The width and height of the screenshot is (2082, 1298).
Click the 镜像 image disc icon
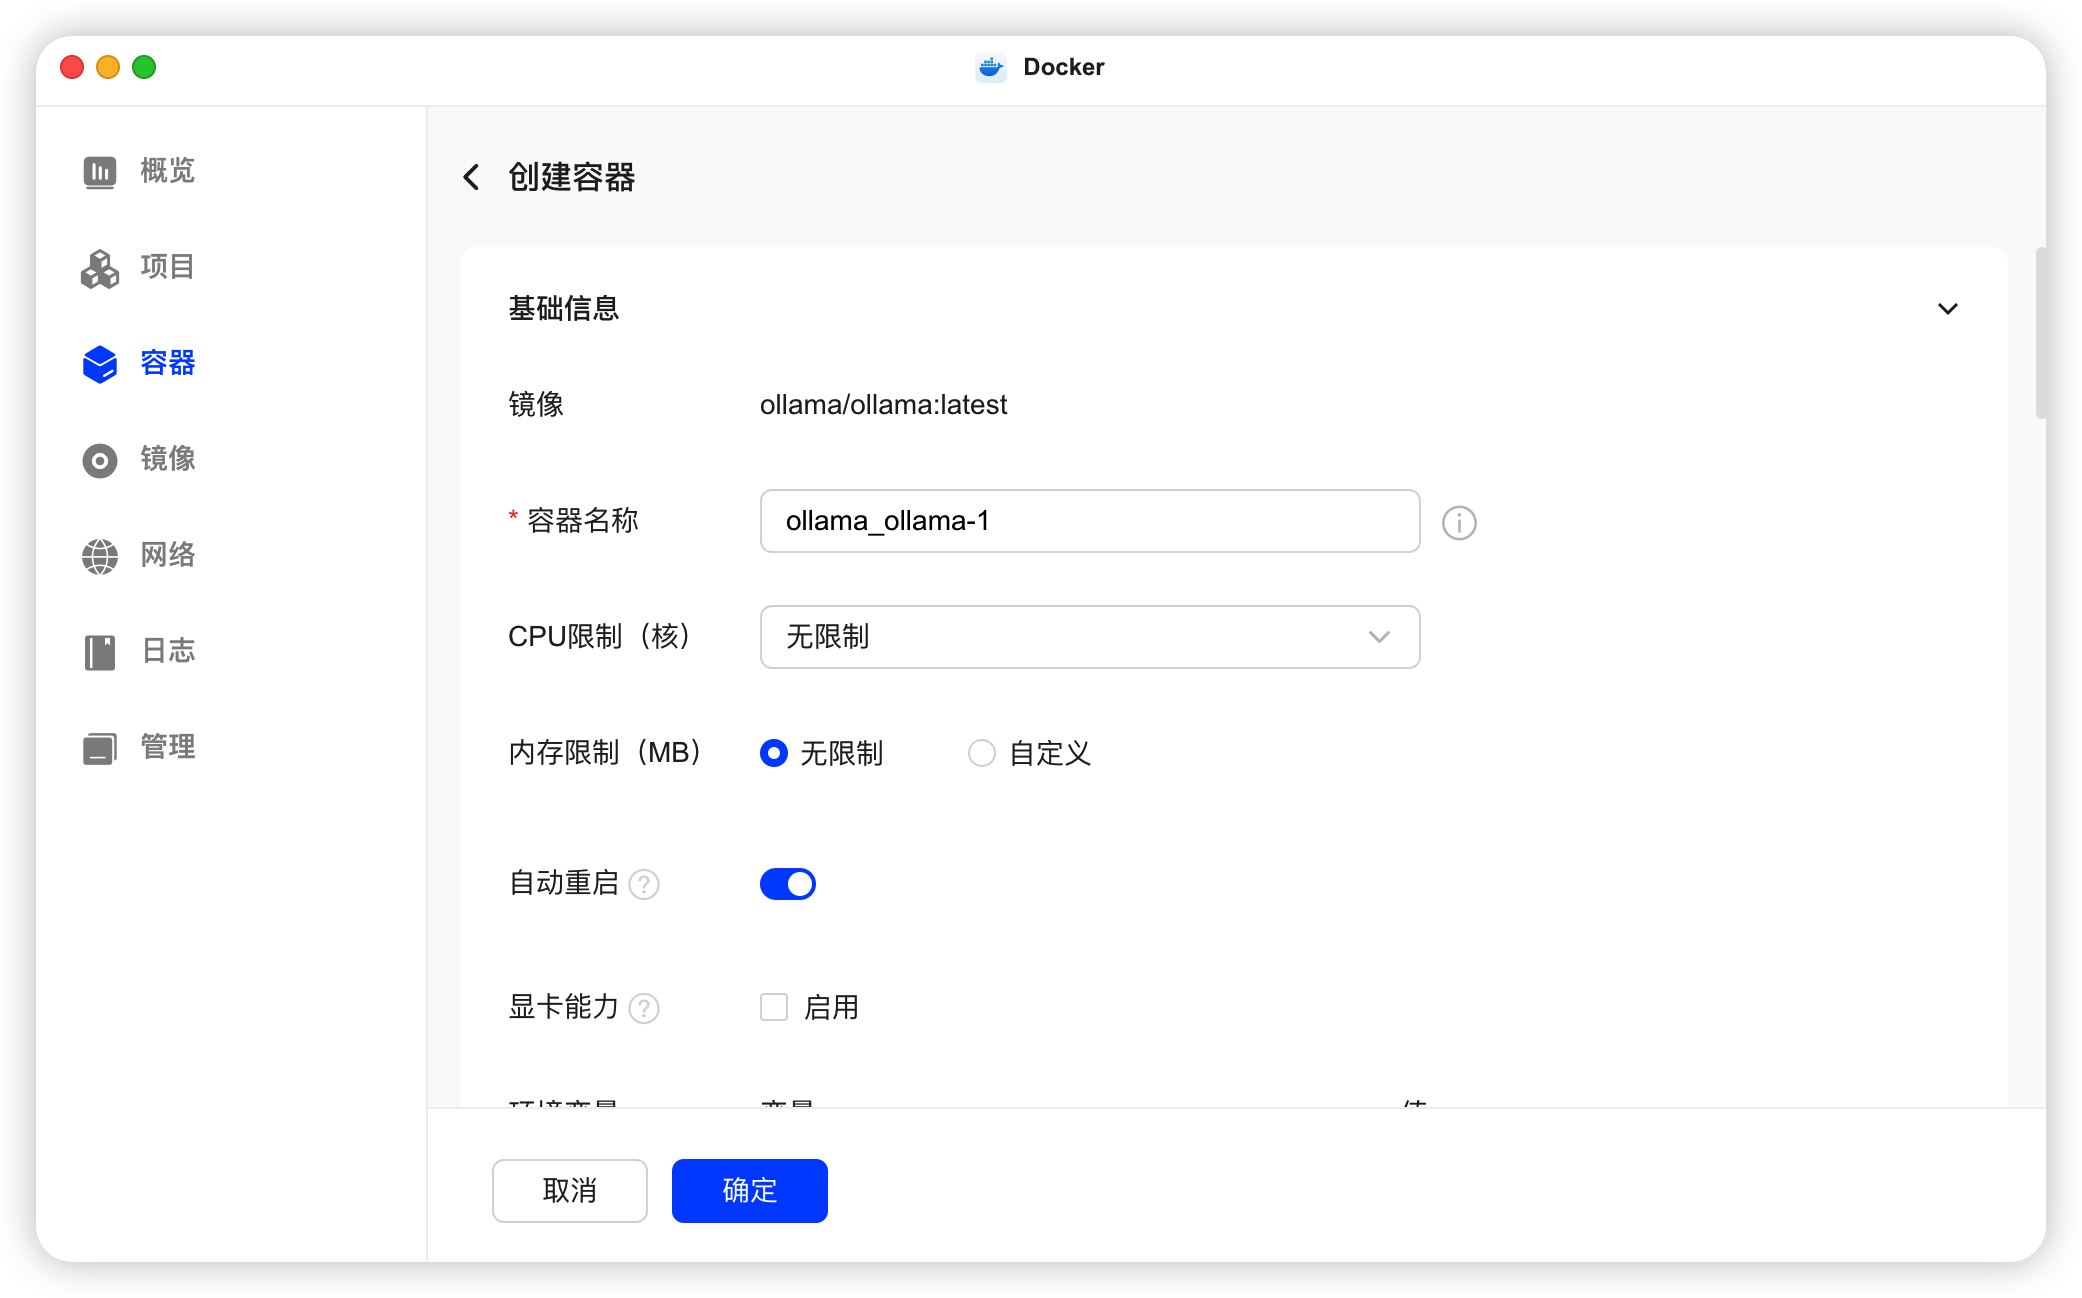pos(100,460)
